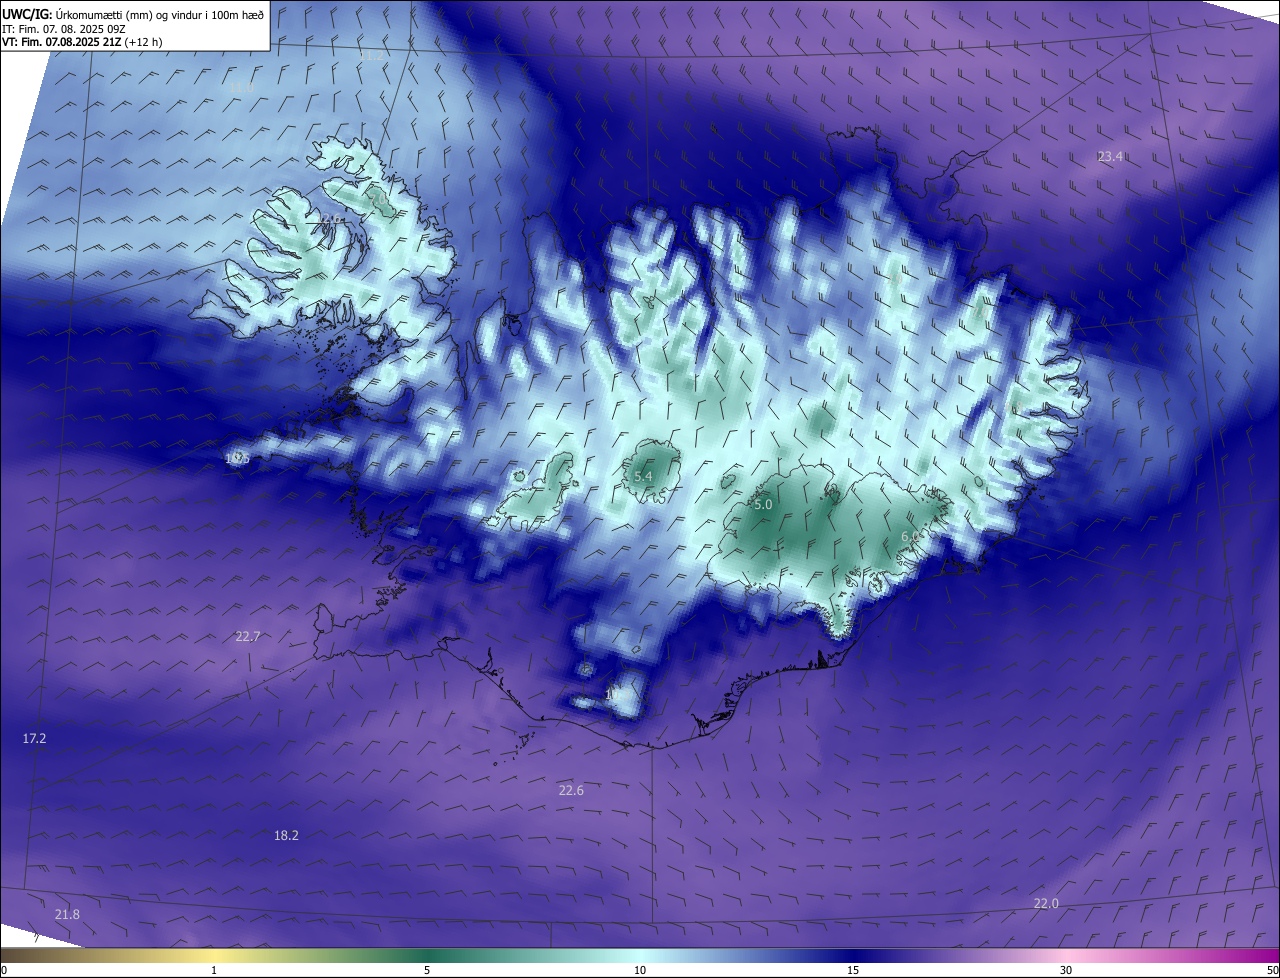This screenshot has height=978, width=1280.
Task: Click the '1' tick on the colour scale
Action: pyautogui.click(x=214, y=970)
